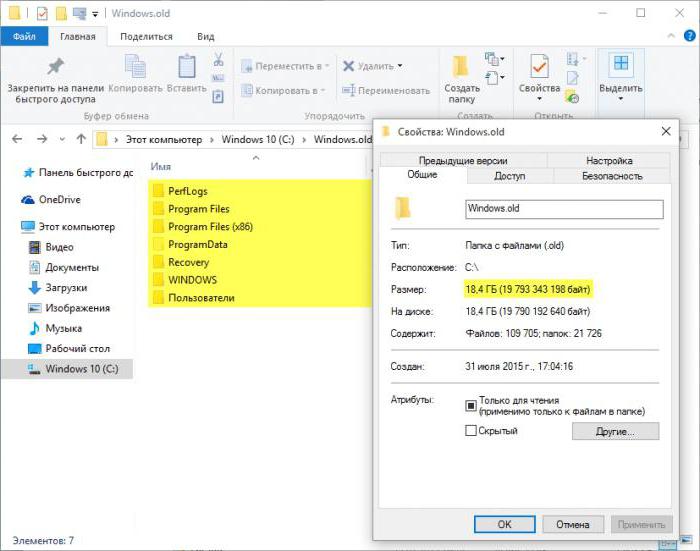Image resolution: width=700 pixels, height=551 pixels.
Task: Open the recent locations dropdown arrow
Action: (62, 139)
